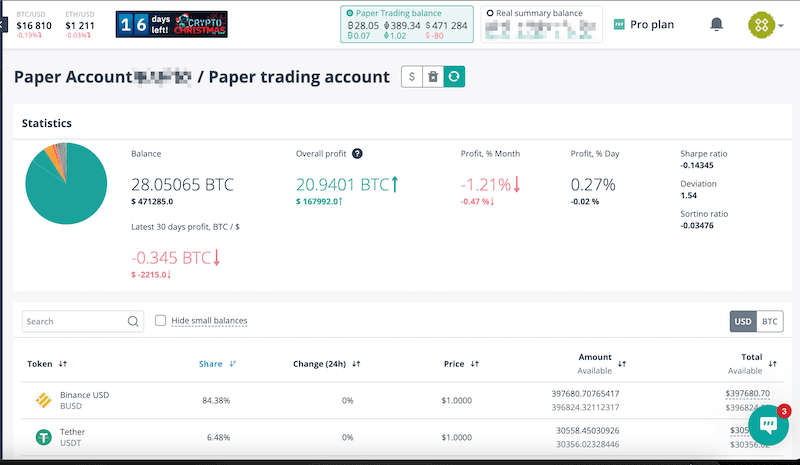Click the ETH/USD price ticker

click(80, 25)
